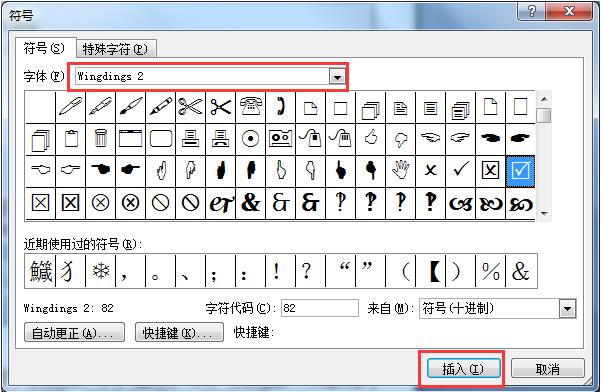This screenshot has height=392, width=602.
Task: Select the window frame symbol
Action: 131,139
